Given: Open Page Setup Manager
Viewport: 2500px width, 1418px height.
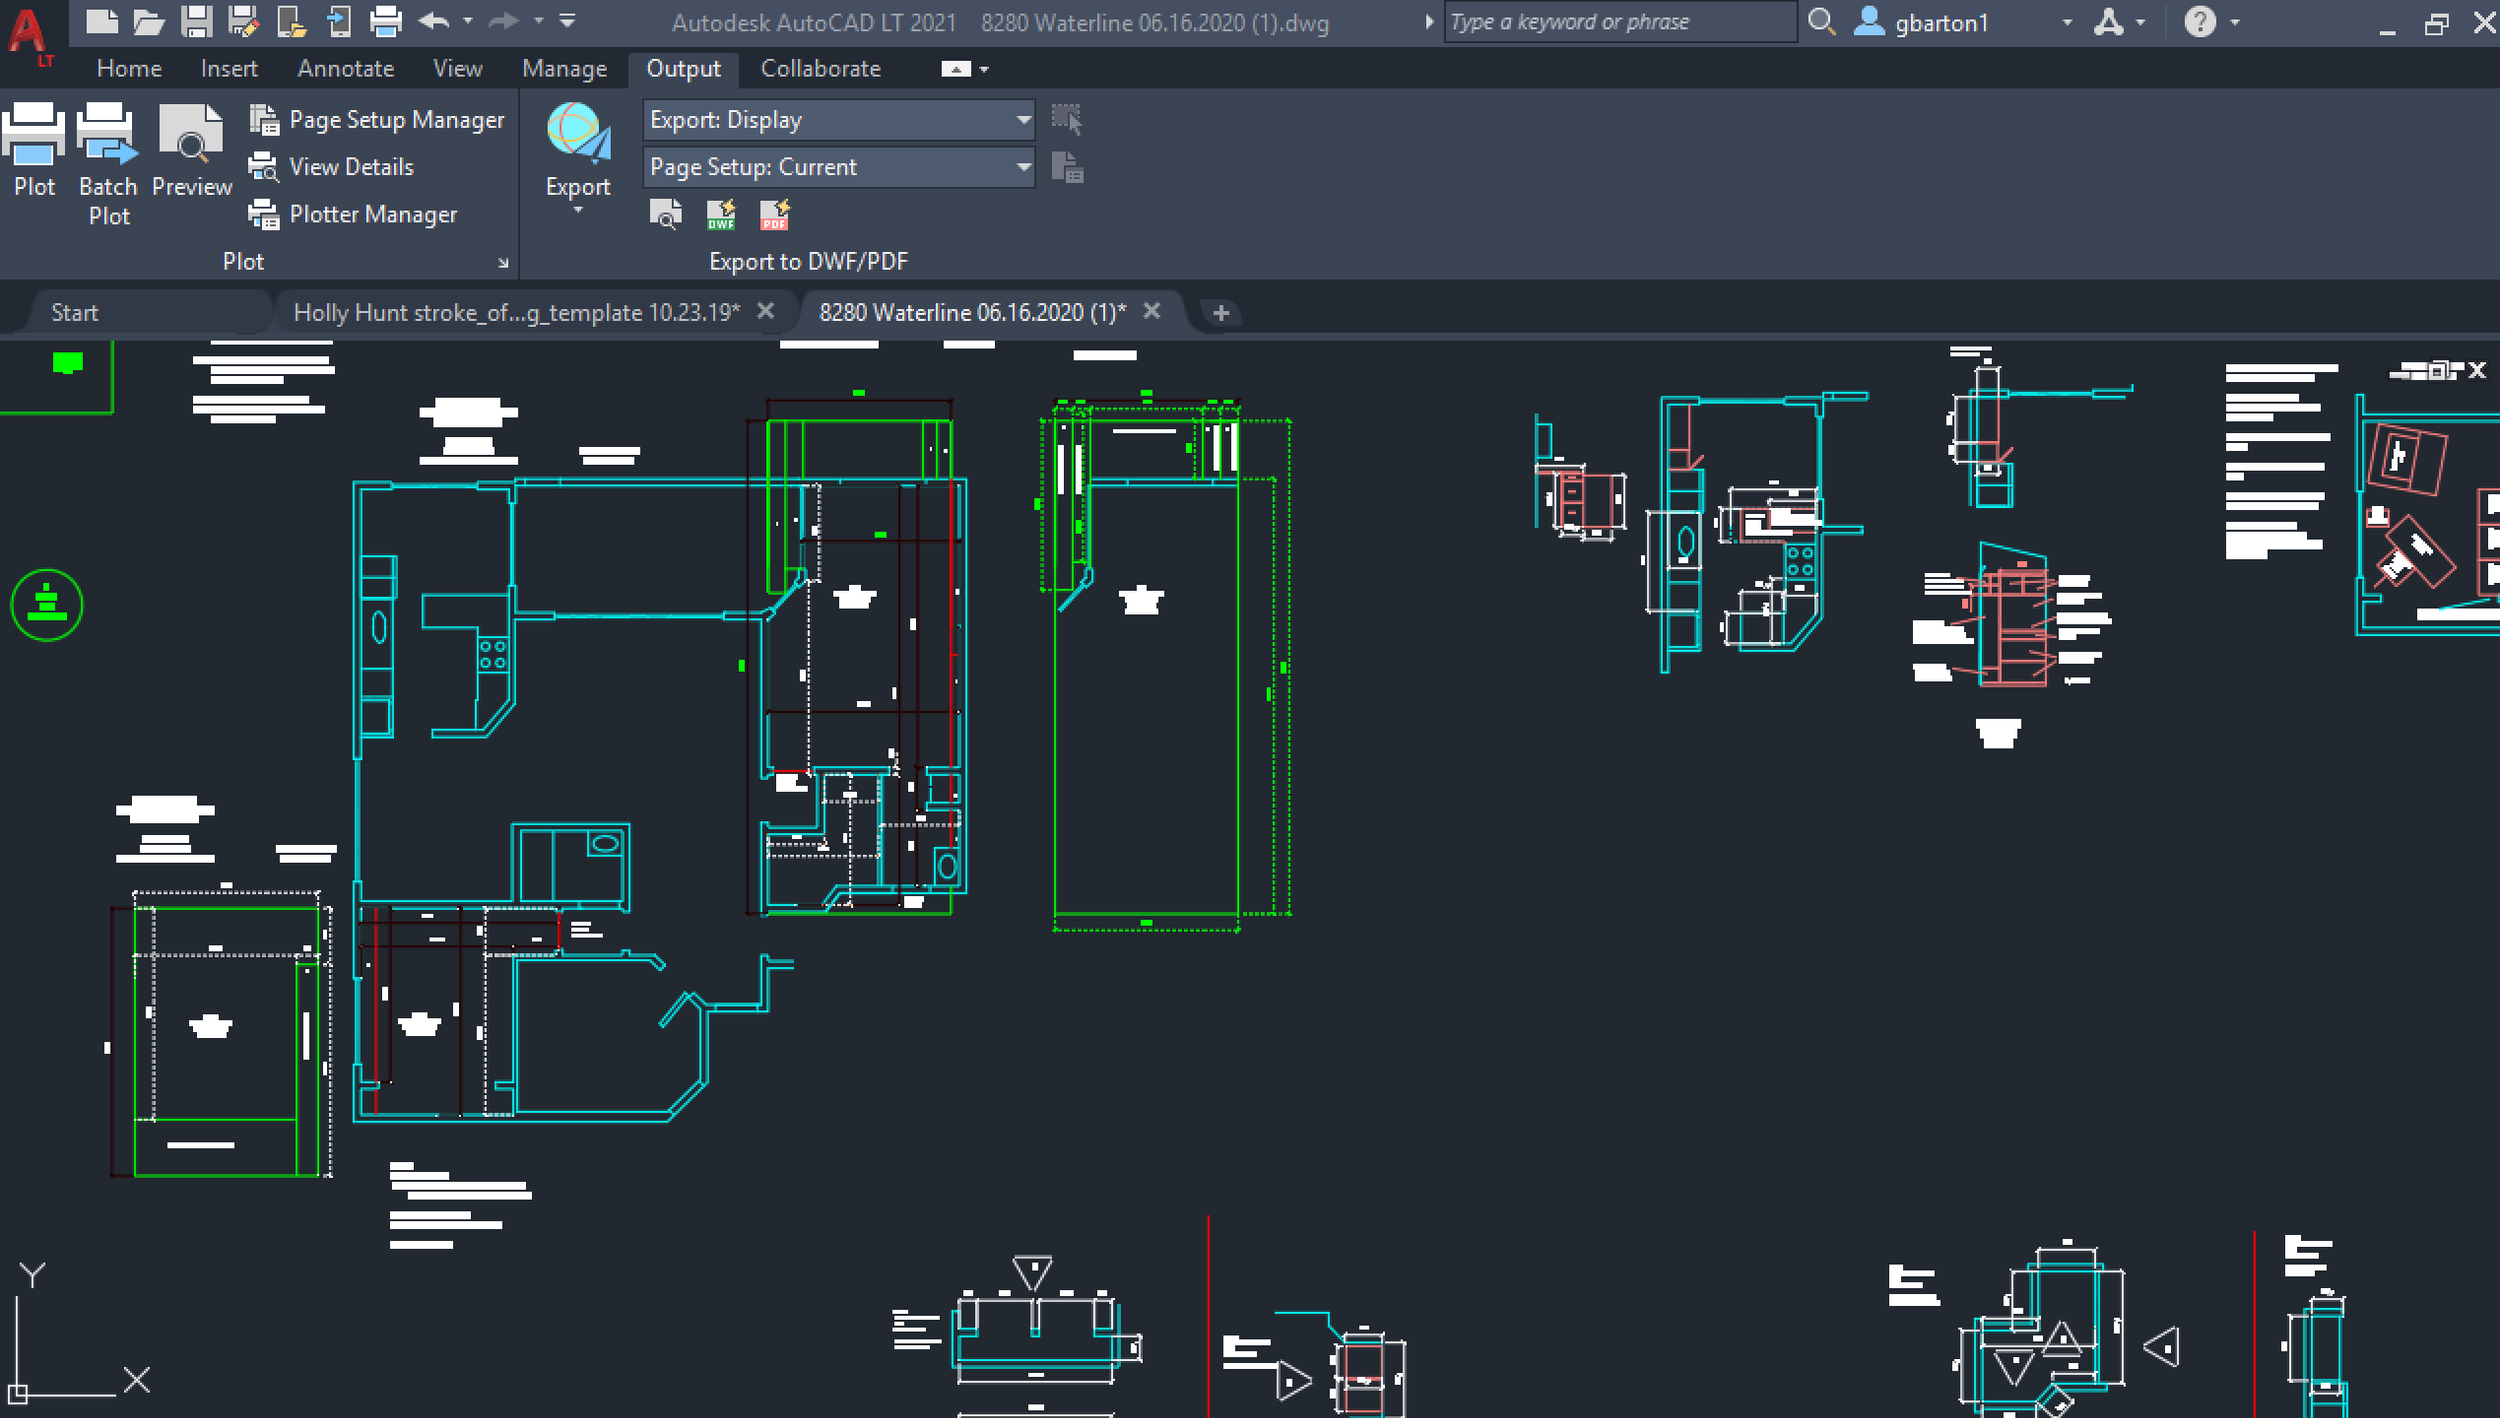Looking at the screenshot, I should pos(396,120).
